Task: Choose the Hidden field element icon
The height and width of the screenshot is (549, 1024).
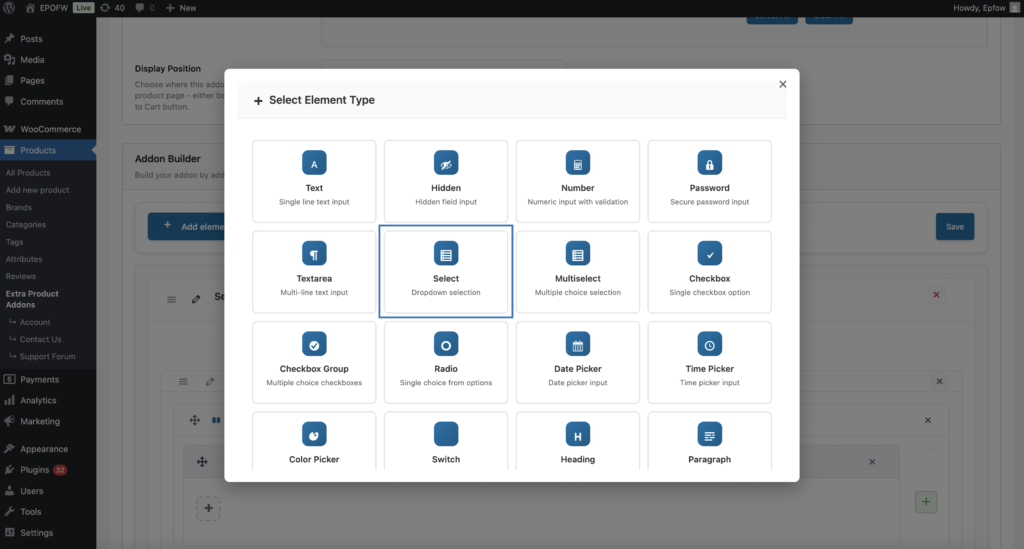Action: click(446, 163)
